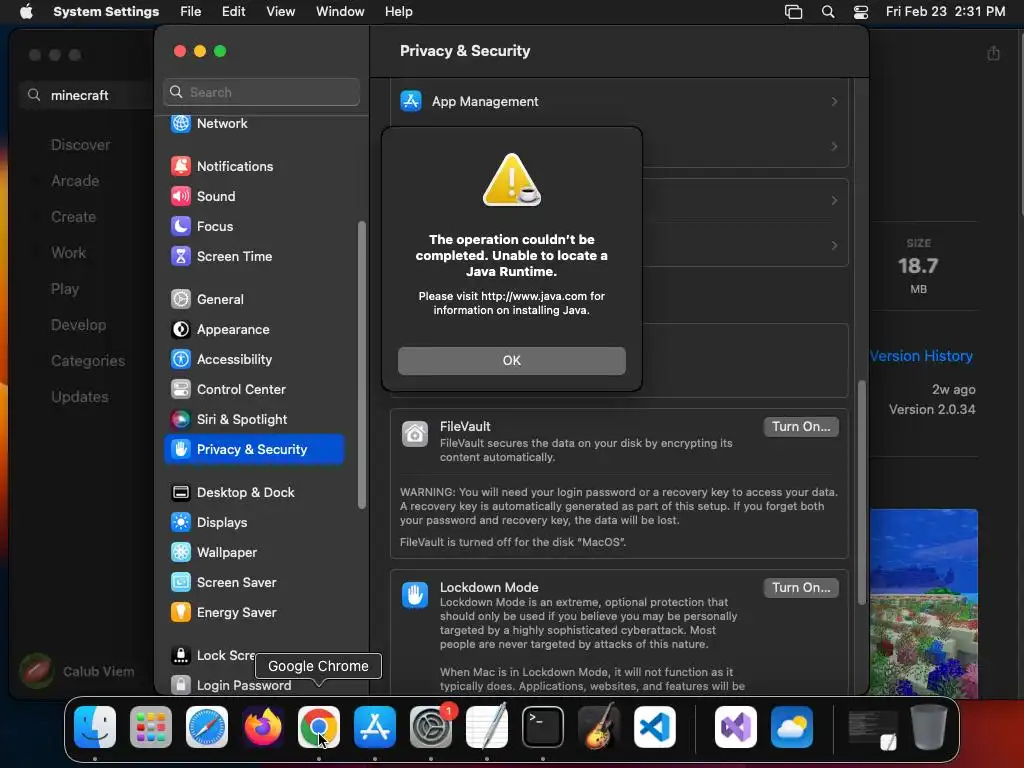Open the Edit menu
Viewport: 1024px width, 768px height.
click(x=233, y=12)
